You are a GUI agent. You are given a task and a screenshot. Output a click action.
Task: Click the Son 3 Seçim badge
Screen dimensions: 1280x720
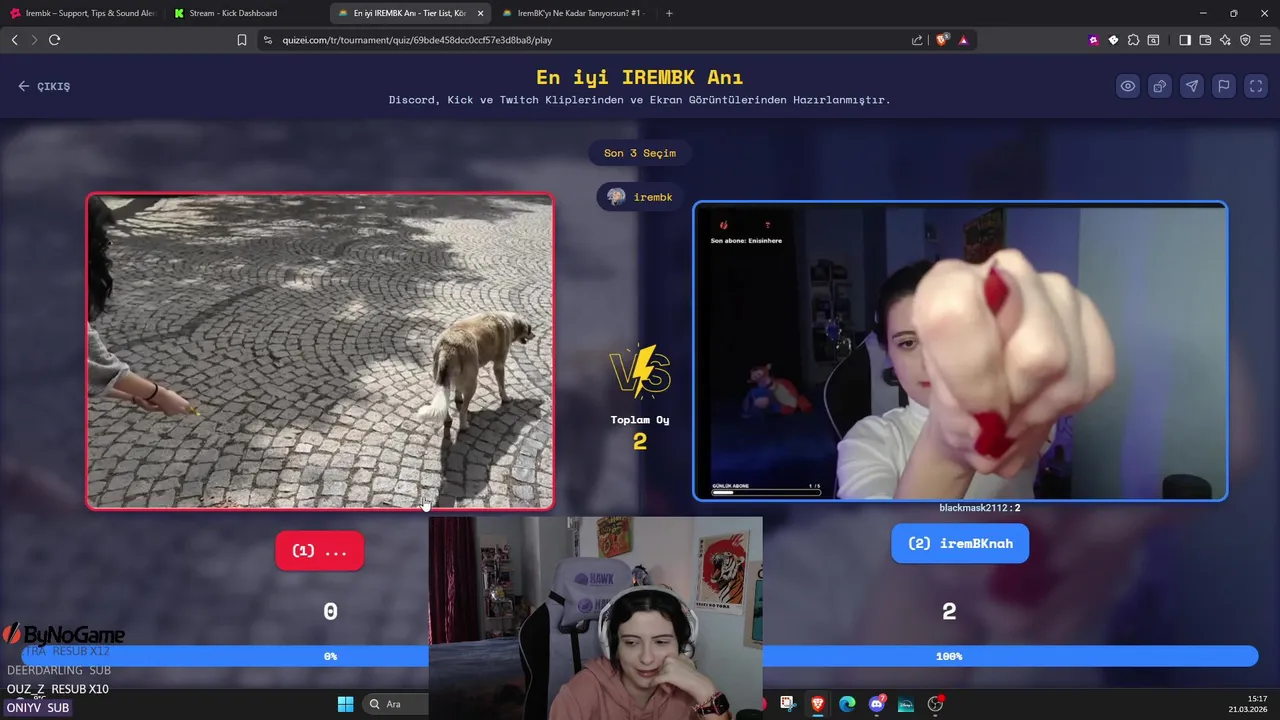640,153
